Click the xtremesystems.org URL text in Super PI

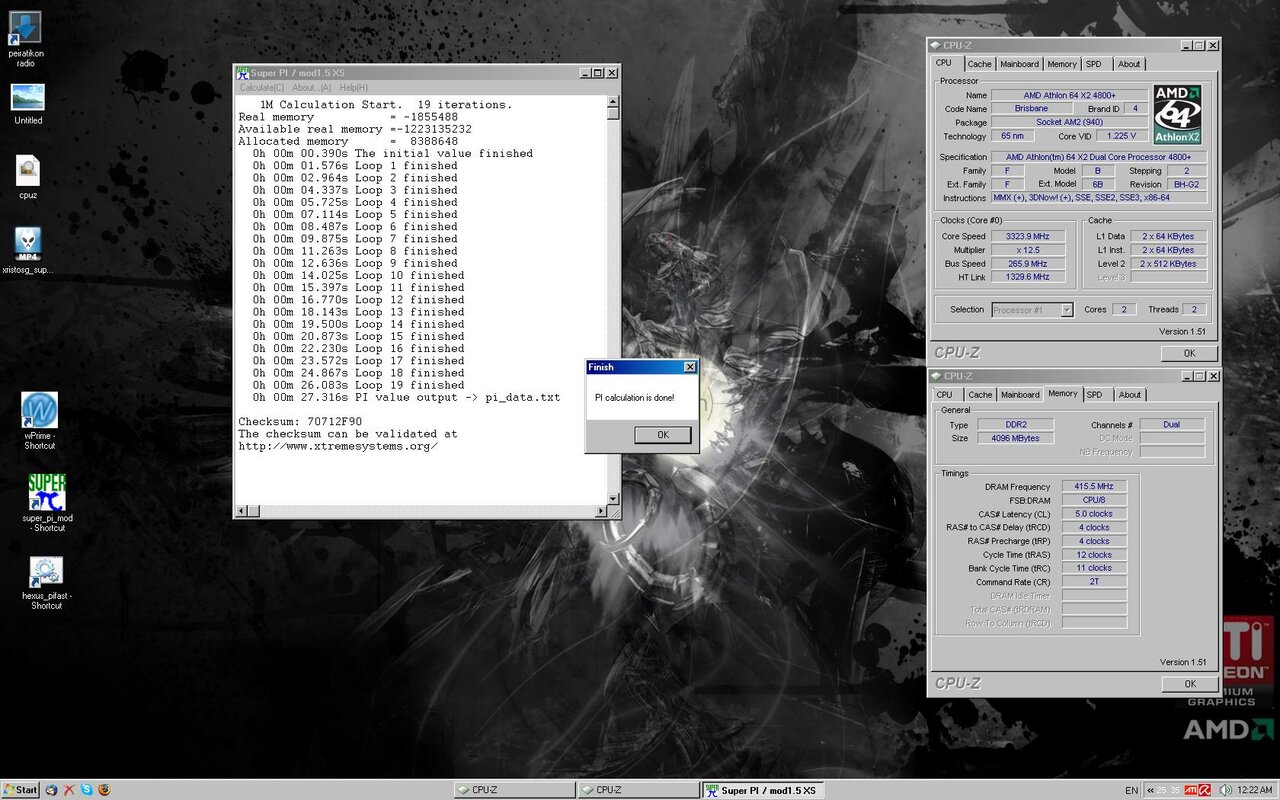point(338,446)
